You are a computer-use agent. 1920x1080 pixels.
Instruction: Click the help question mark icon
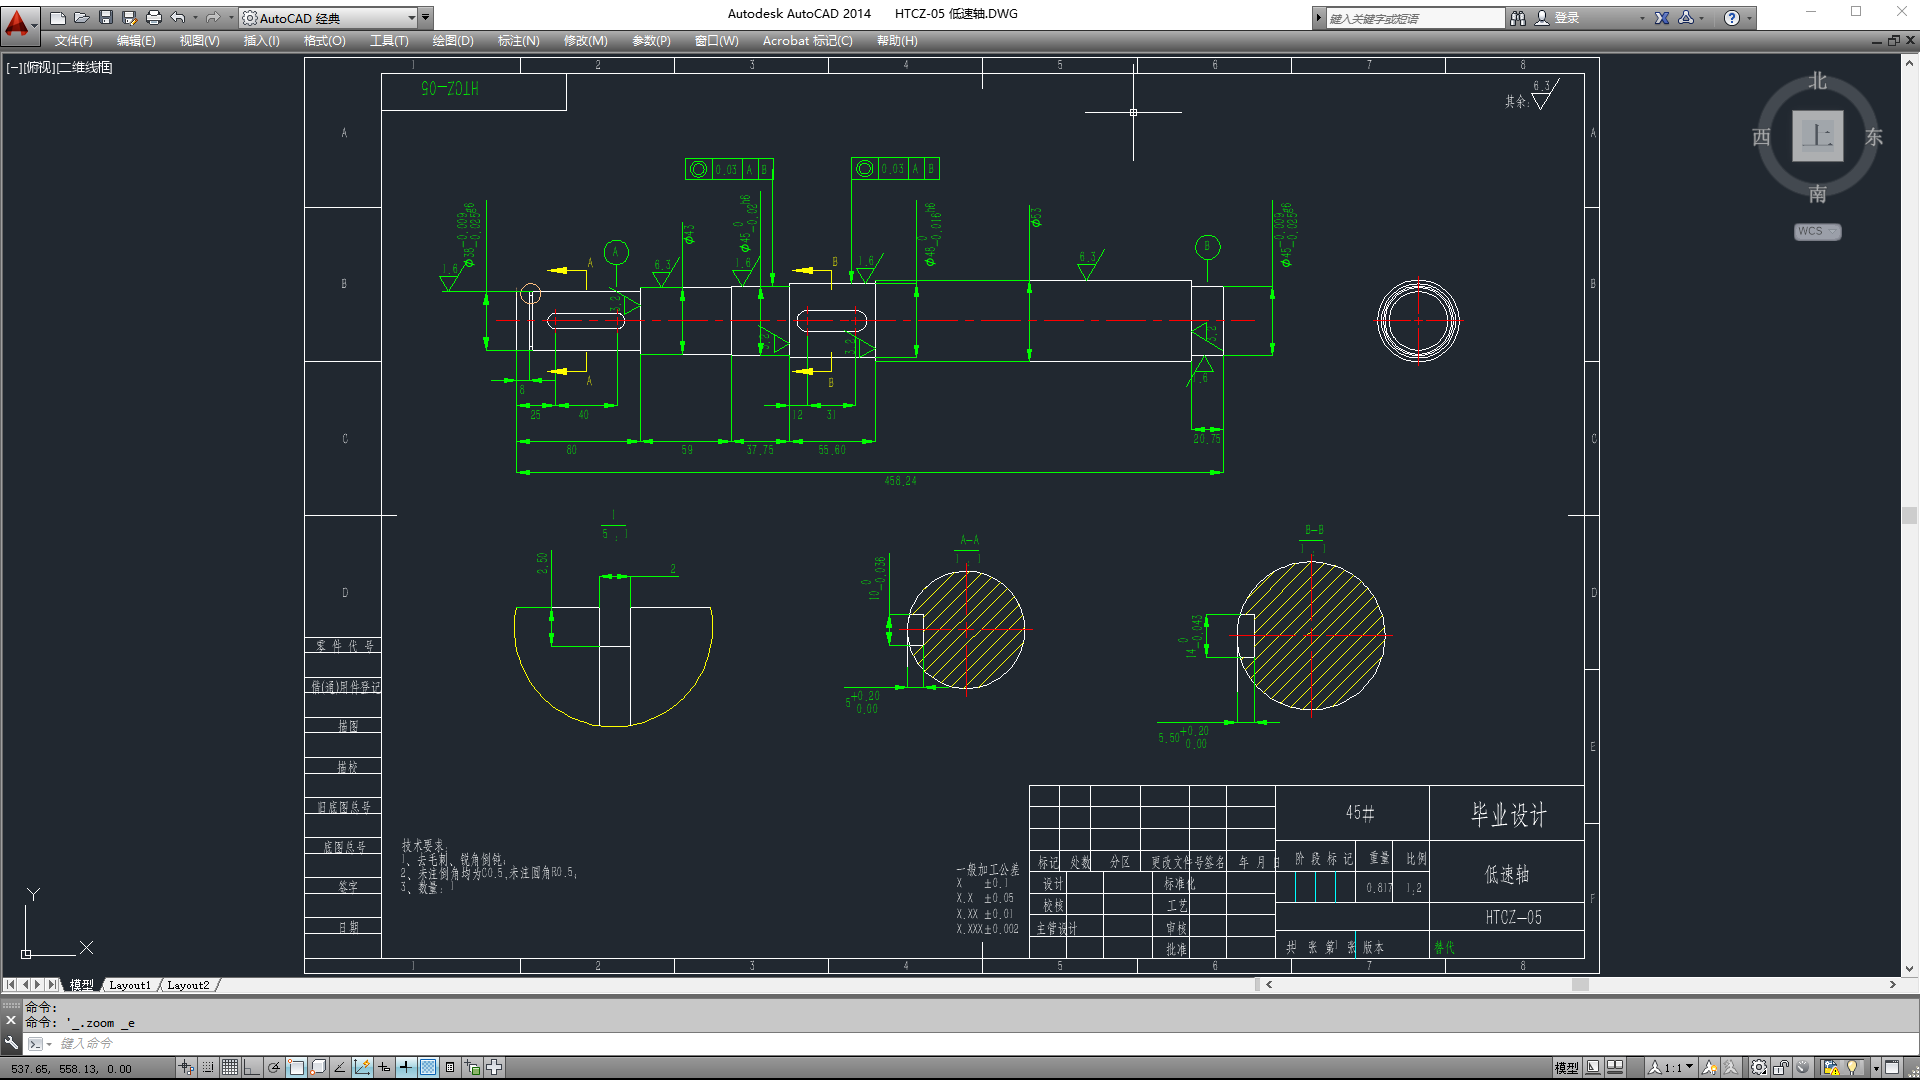tap(1732, 18)
